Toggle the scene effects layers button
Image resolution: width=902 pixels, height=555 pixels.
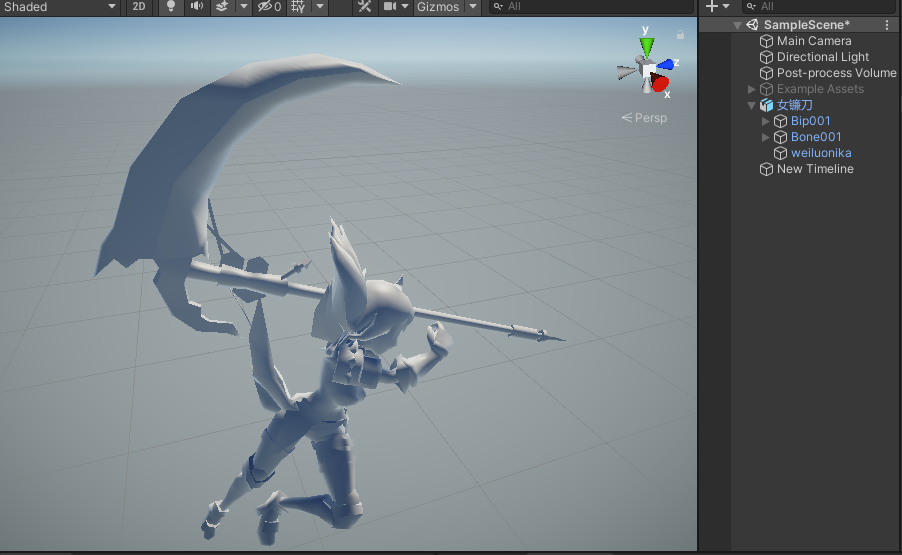222,7
